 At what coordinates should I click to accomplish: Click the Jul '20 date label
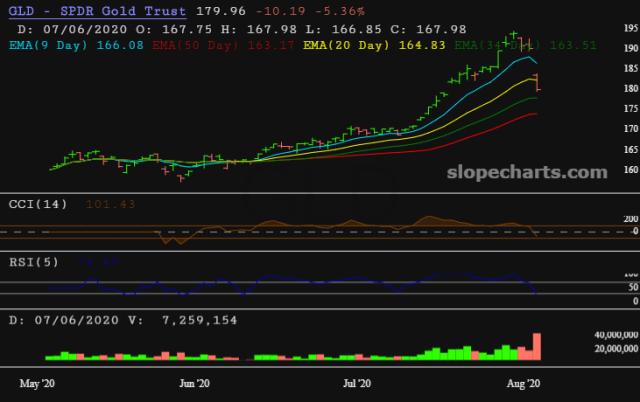pyautogui.click(x=357, y=384)
